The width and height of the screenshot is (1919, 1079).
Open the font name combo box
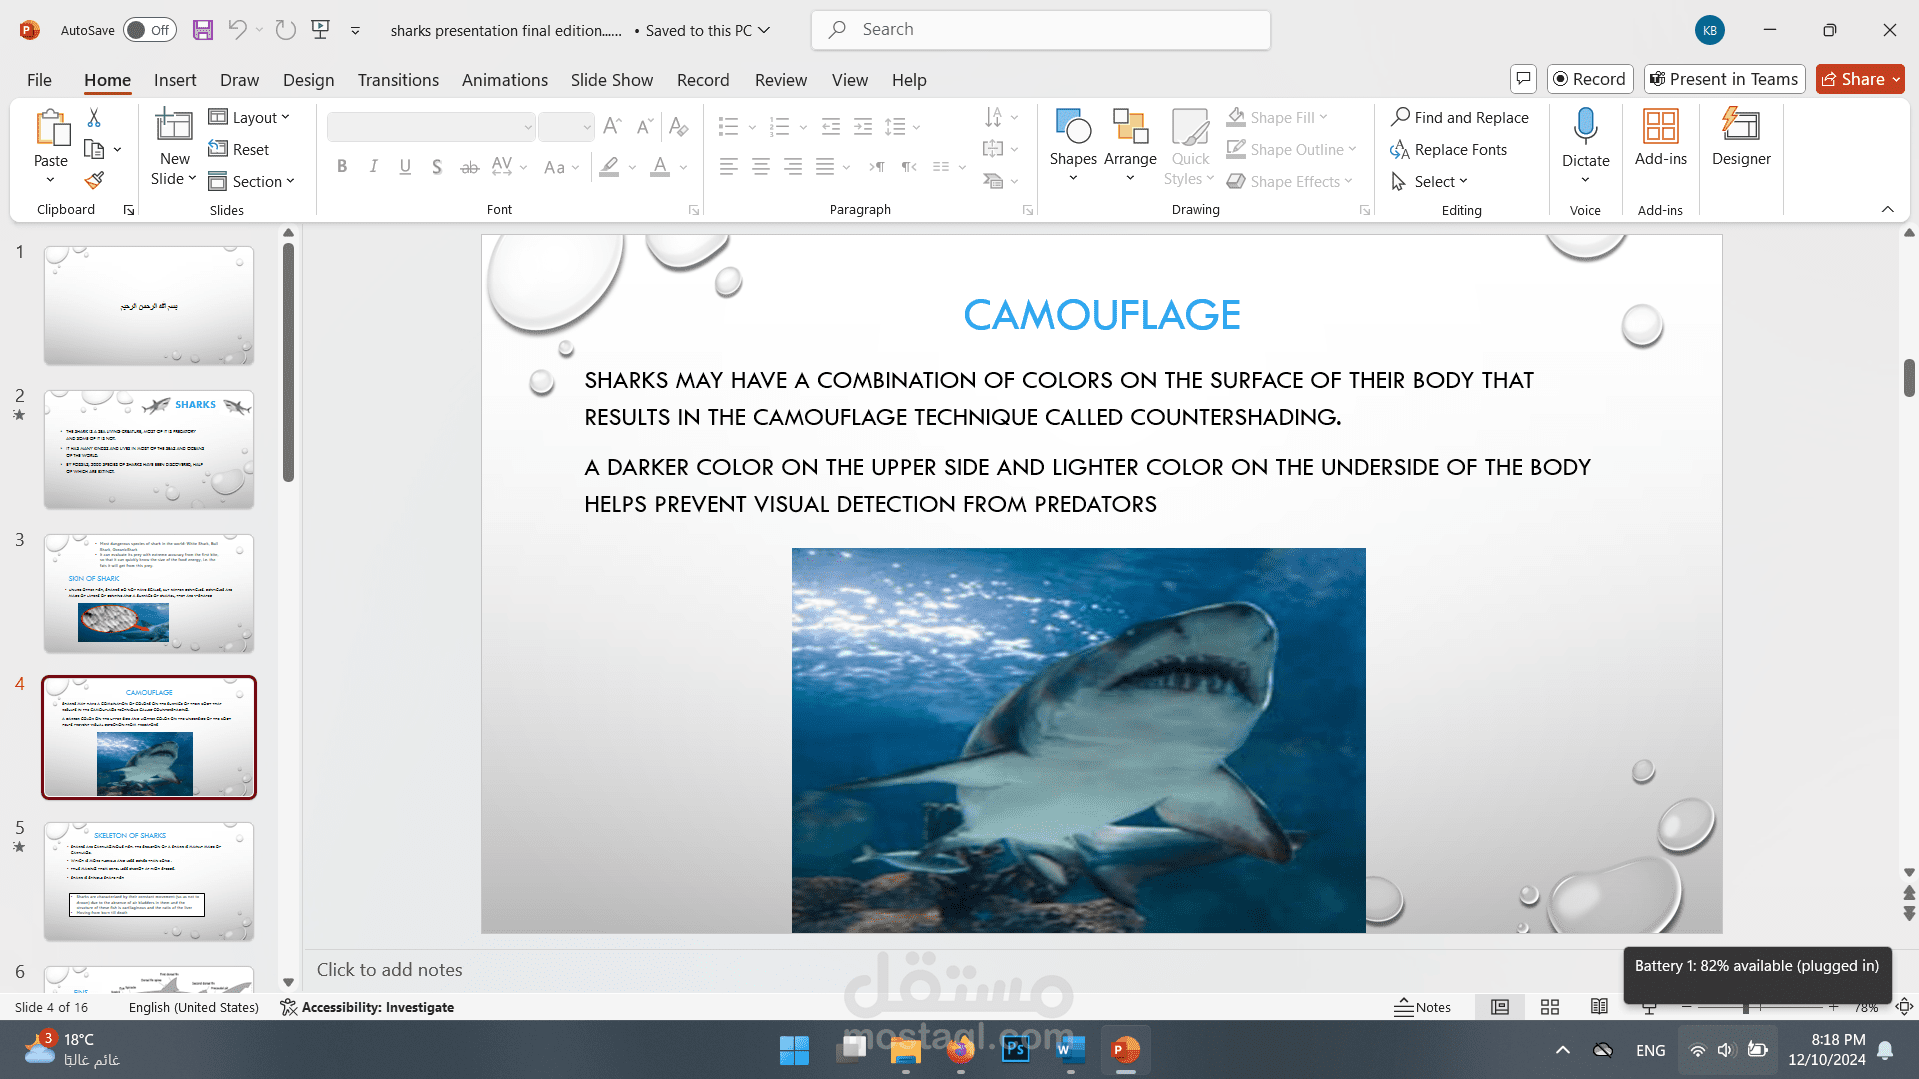[432, 127]
